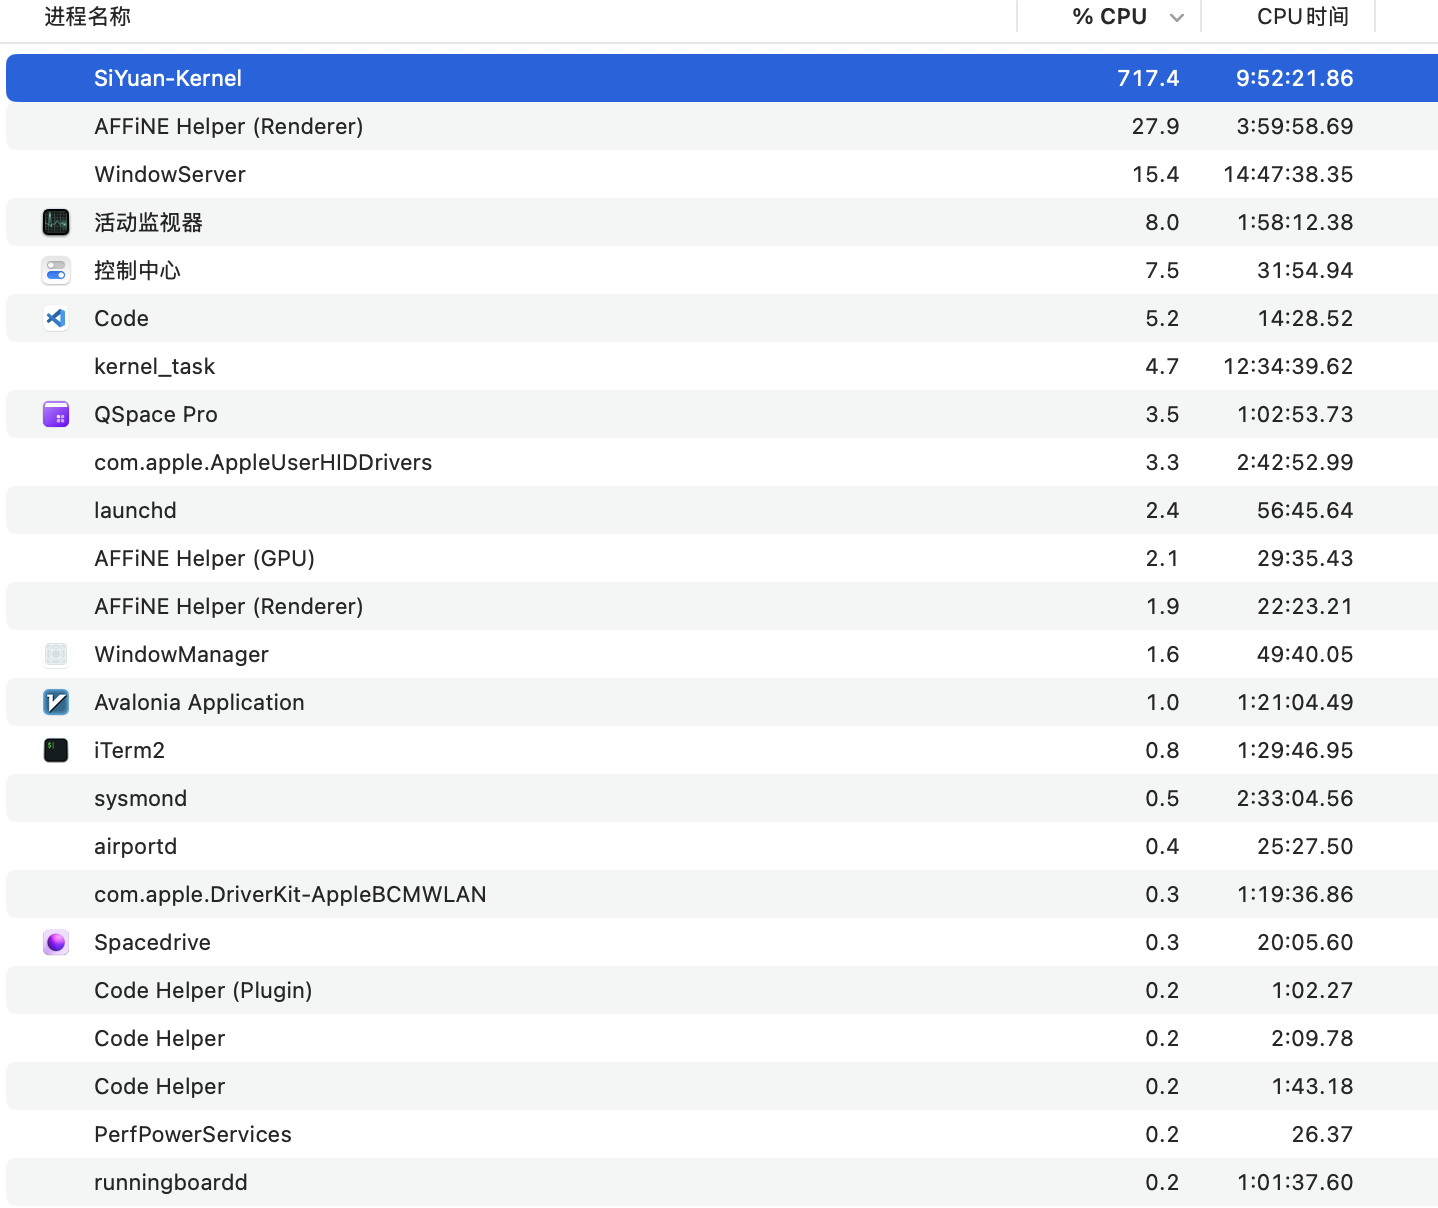Select the iTerm2 process name
1438x1208 pixels.
[x=130, y=750]
